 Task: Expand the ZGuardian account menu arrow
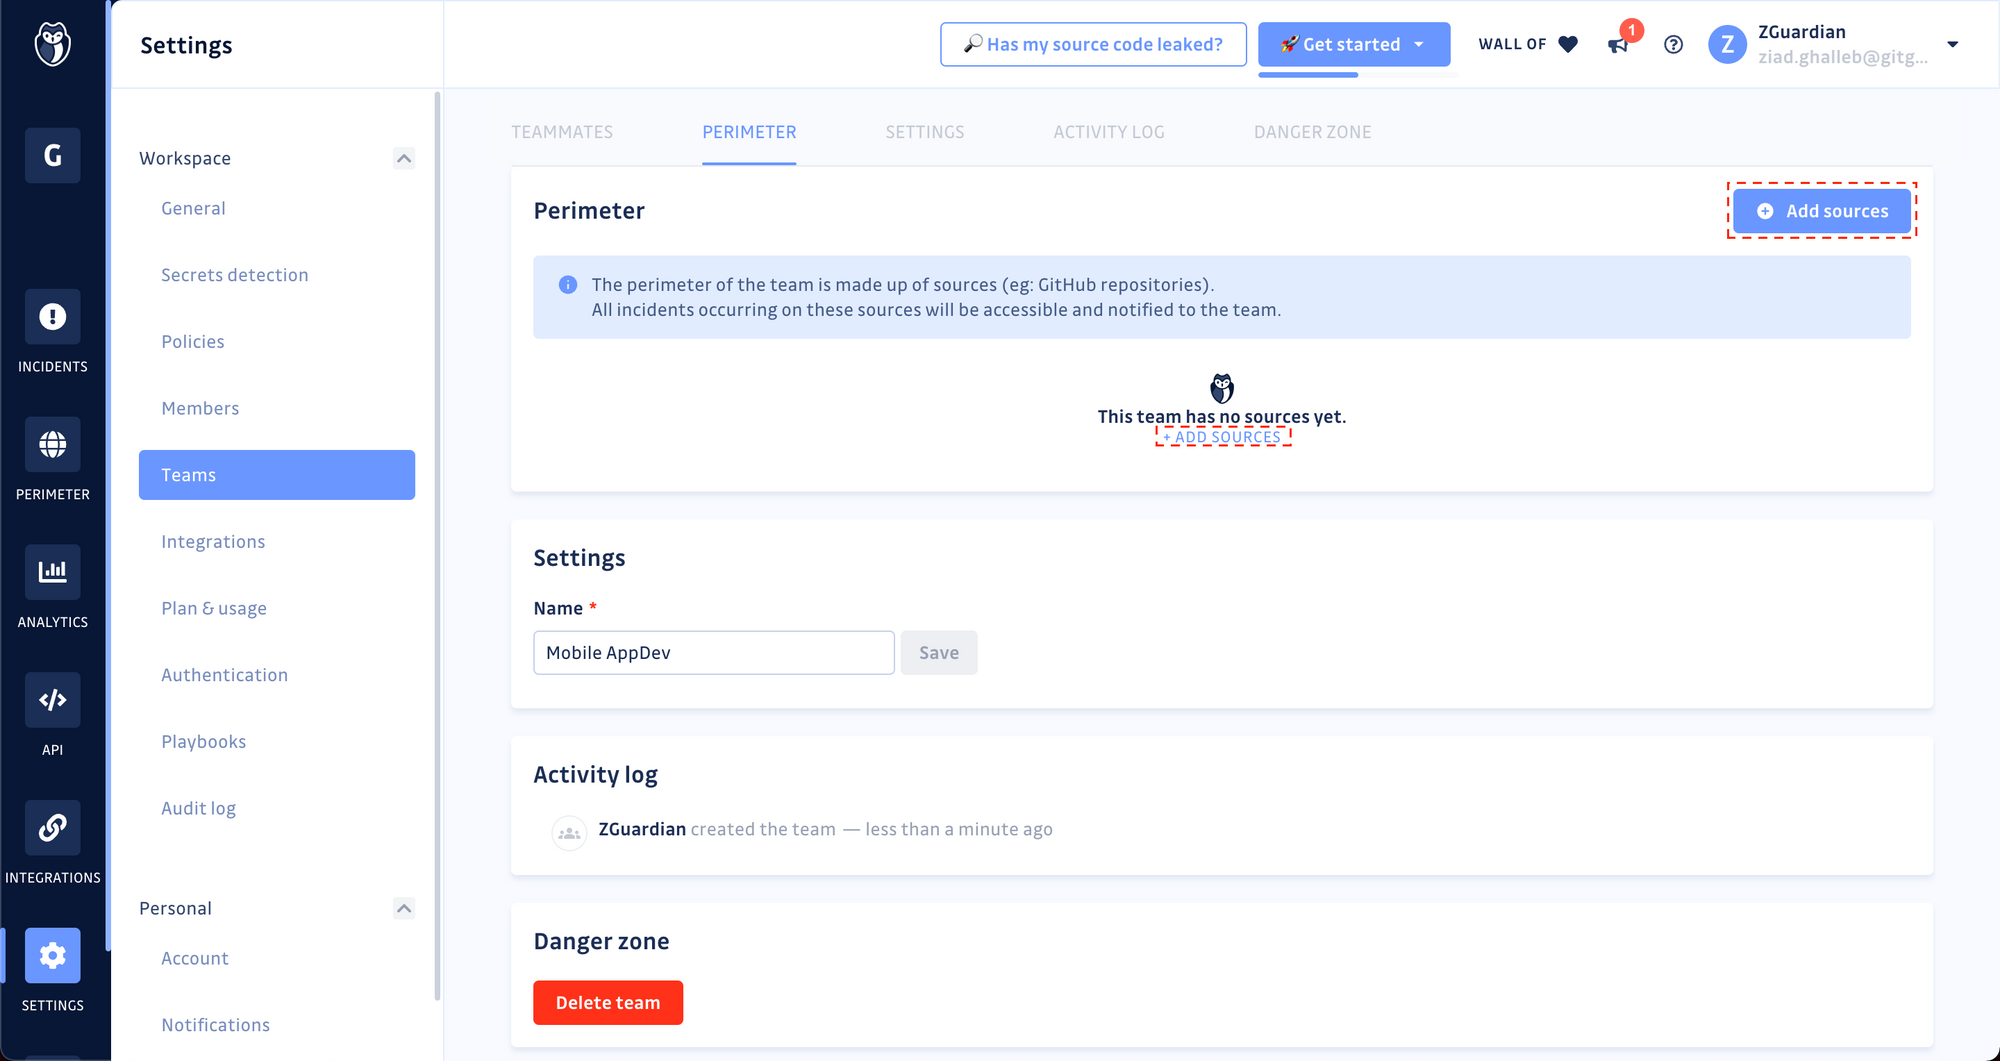[1952, 44]
